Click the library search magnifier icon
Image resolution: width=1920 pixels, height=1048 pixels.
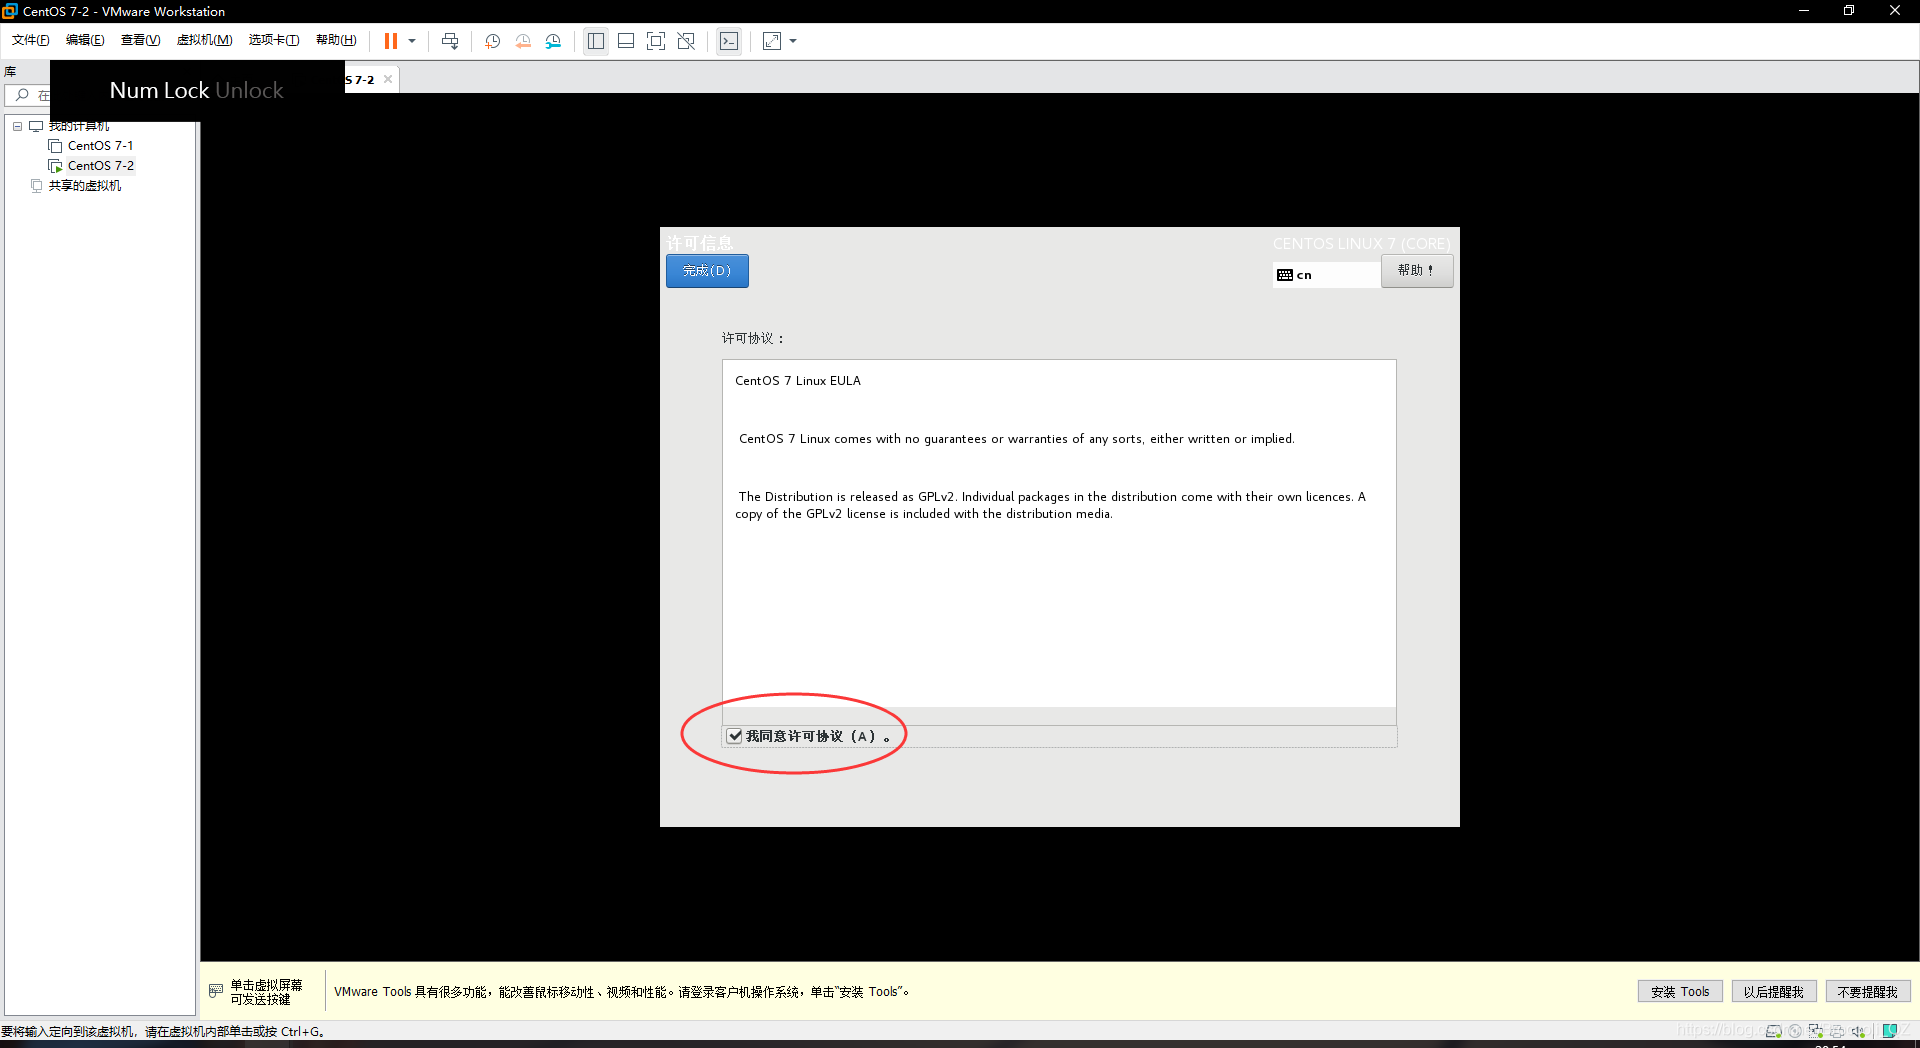(x=22, y=95)
